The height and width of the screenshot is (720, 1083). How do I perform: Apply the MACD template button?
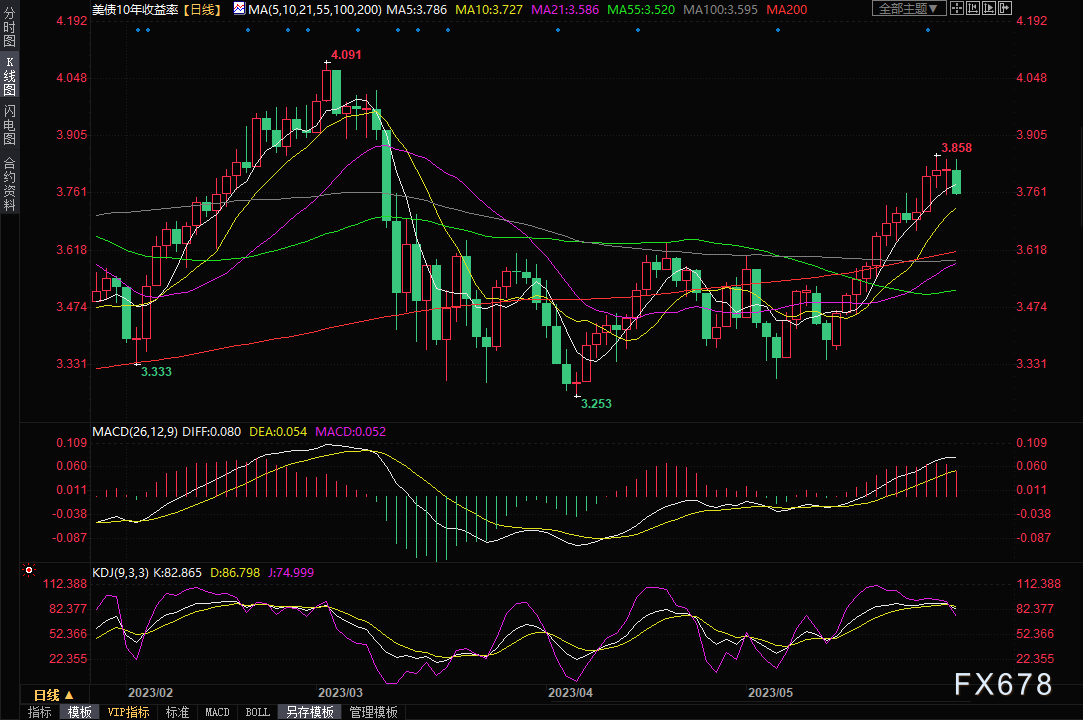pos(217,712)
